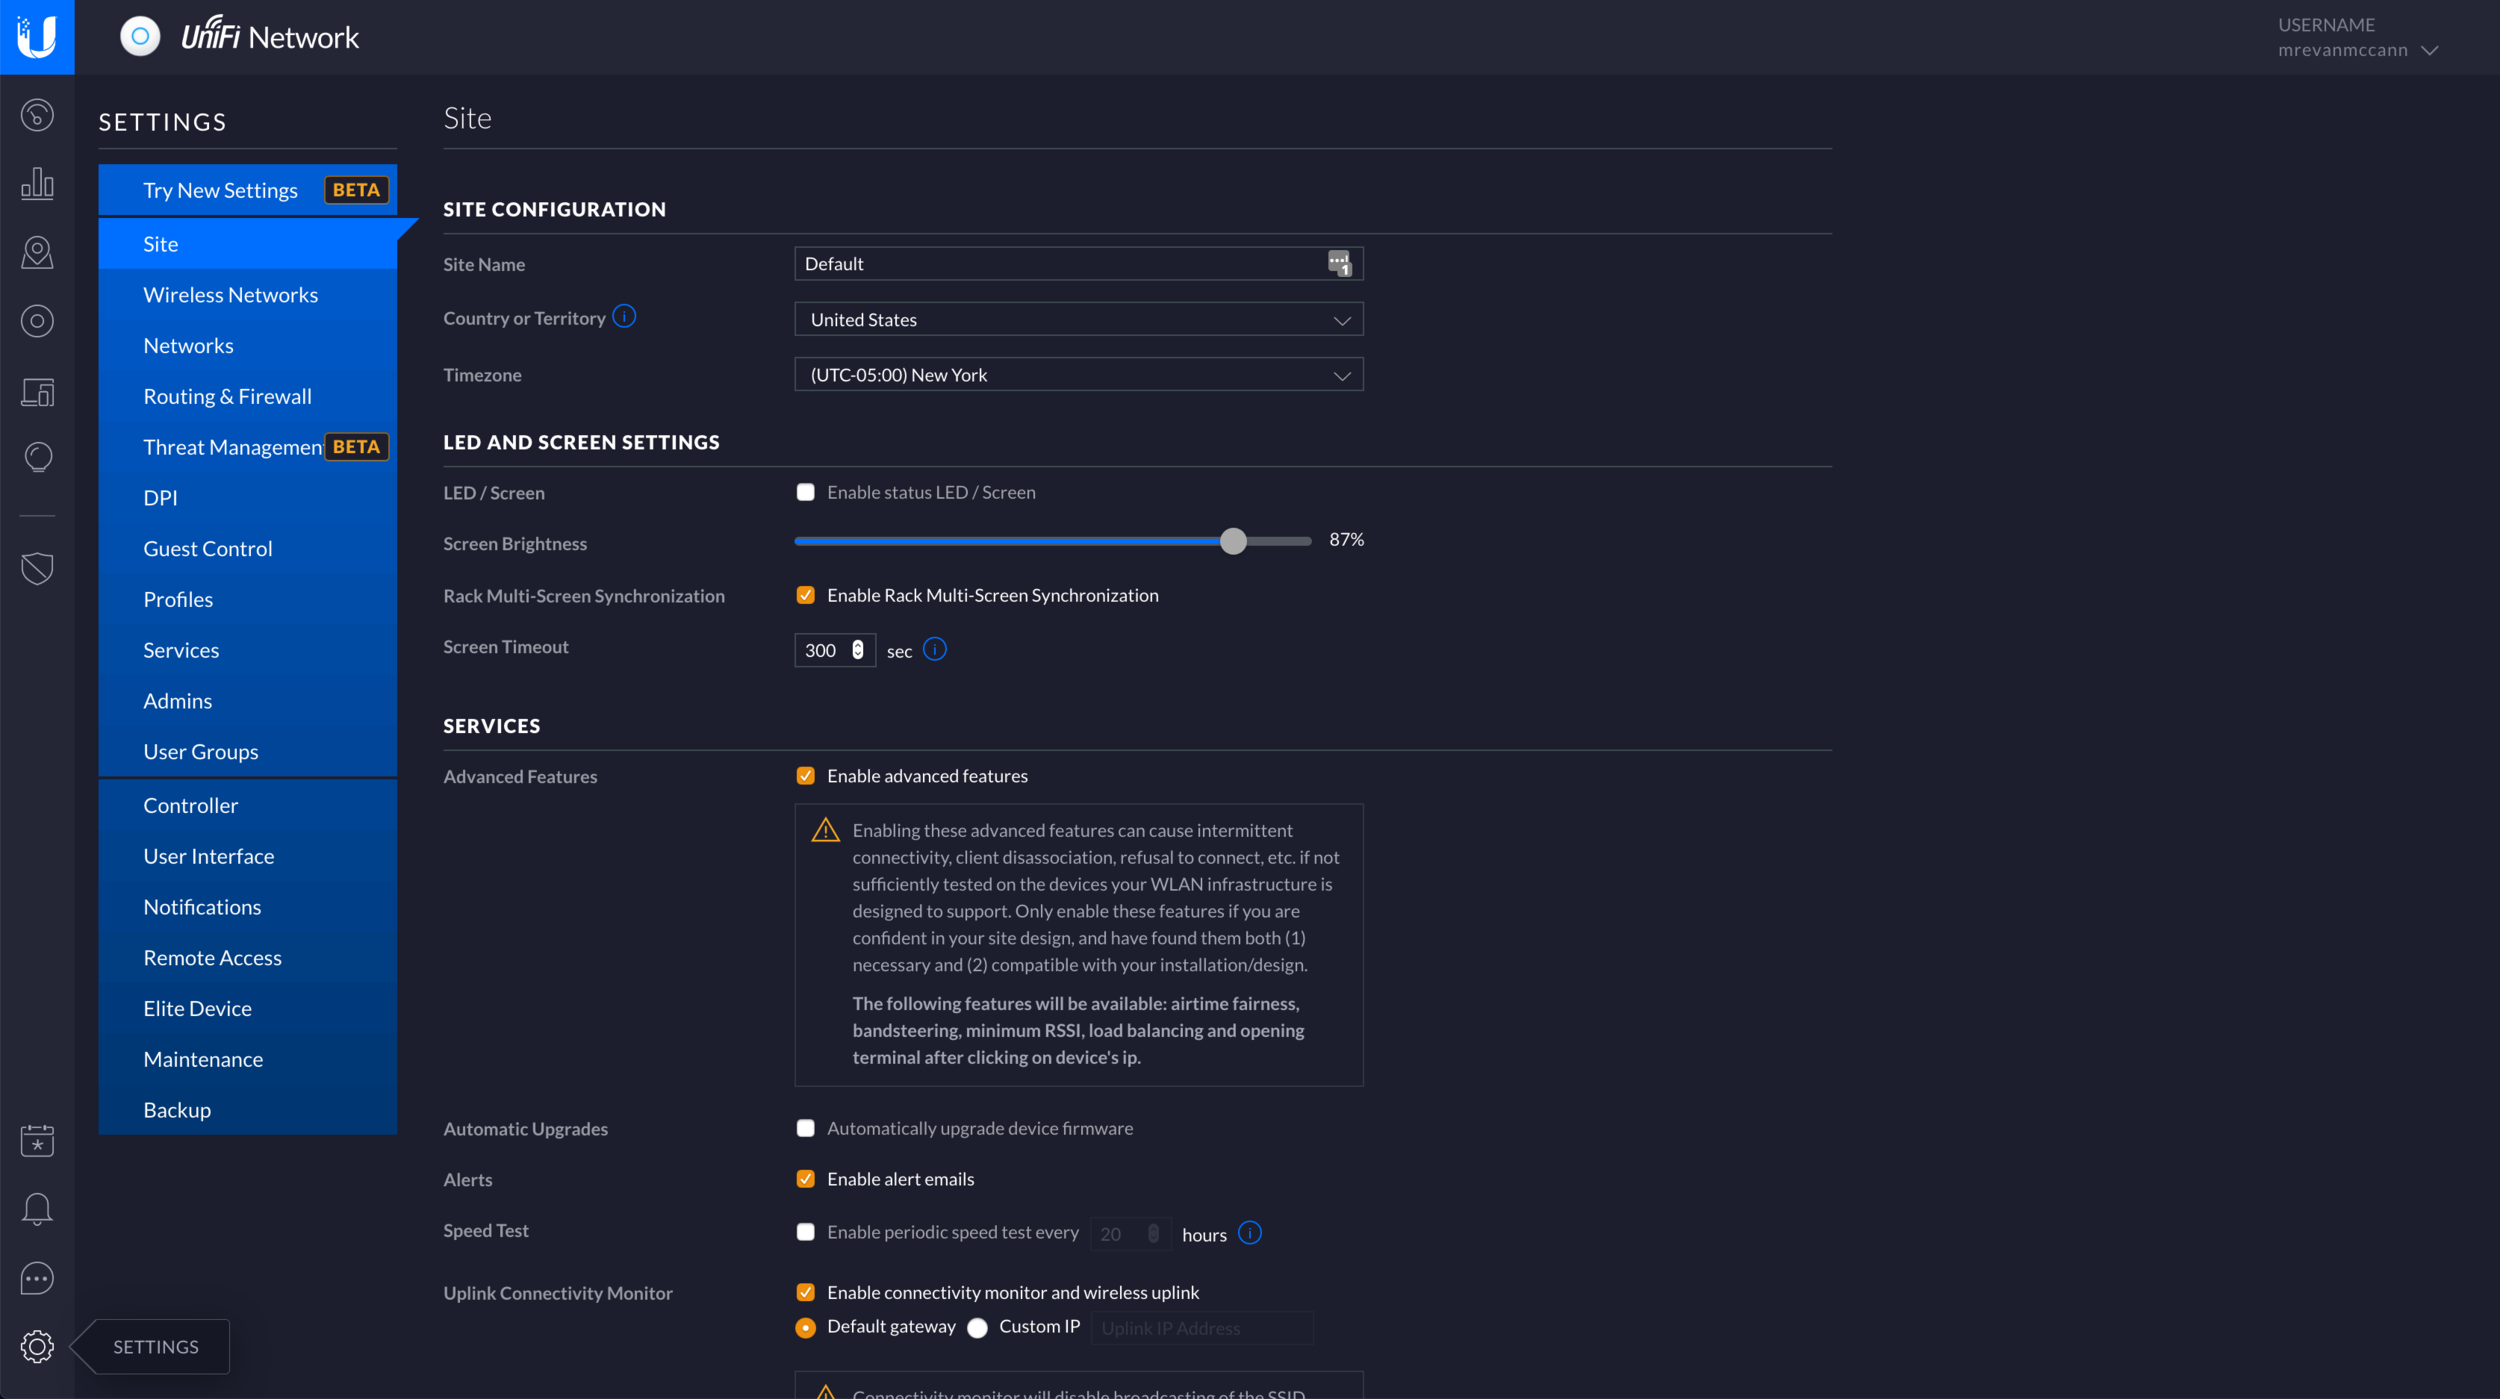Viewport: 2500px width, 1399px height.
Task: Select Custom IP for uplink monitor
Action: pyautogui.click(x=978, y=1327)
